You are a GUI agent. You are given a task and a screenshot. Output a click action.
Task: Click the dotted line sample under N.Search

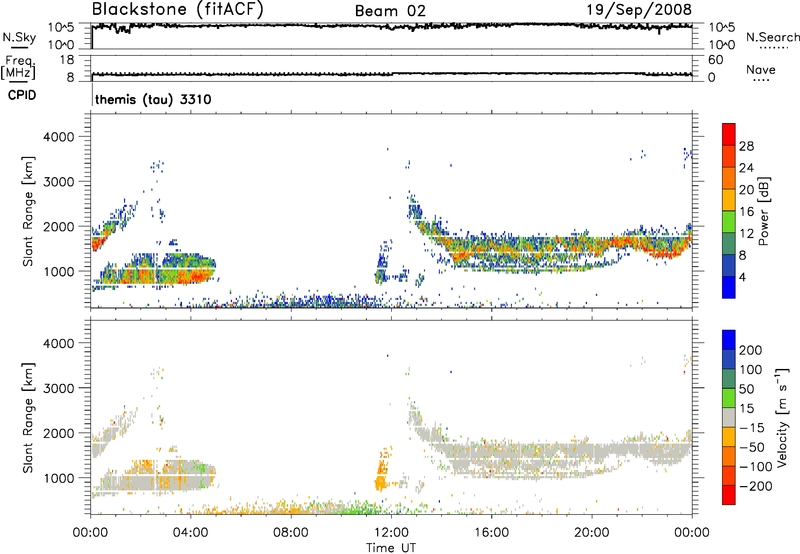point(773,48)
